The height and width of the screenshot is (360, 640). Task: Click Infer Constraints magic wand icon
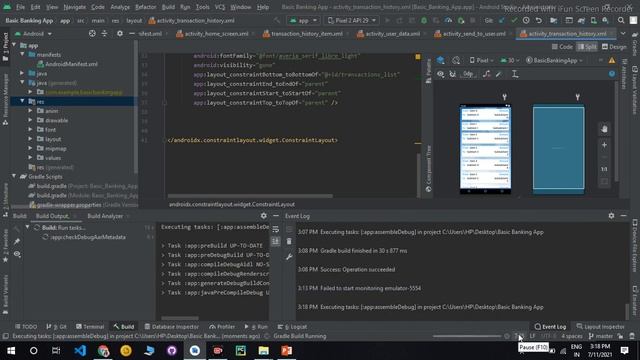tap(499, 74)
